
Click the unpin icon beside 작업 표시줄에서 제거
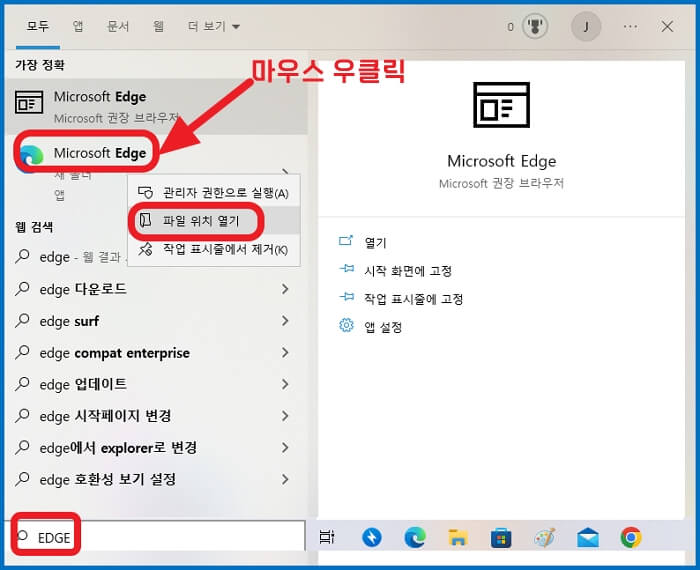coord(145,249)
